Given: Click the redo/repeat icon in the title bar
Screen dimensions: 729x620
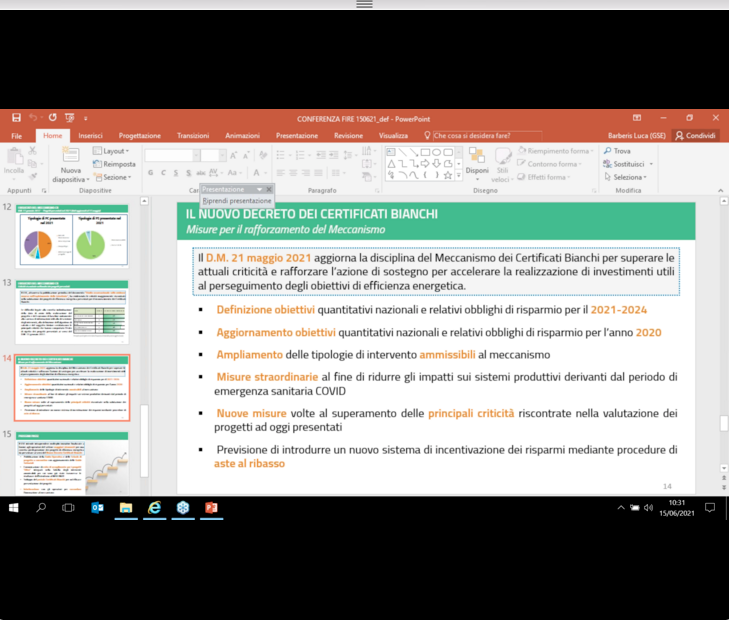Looking at the screenshot, I should pyautogui.click(x=53, y=118).
